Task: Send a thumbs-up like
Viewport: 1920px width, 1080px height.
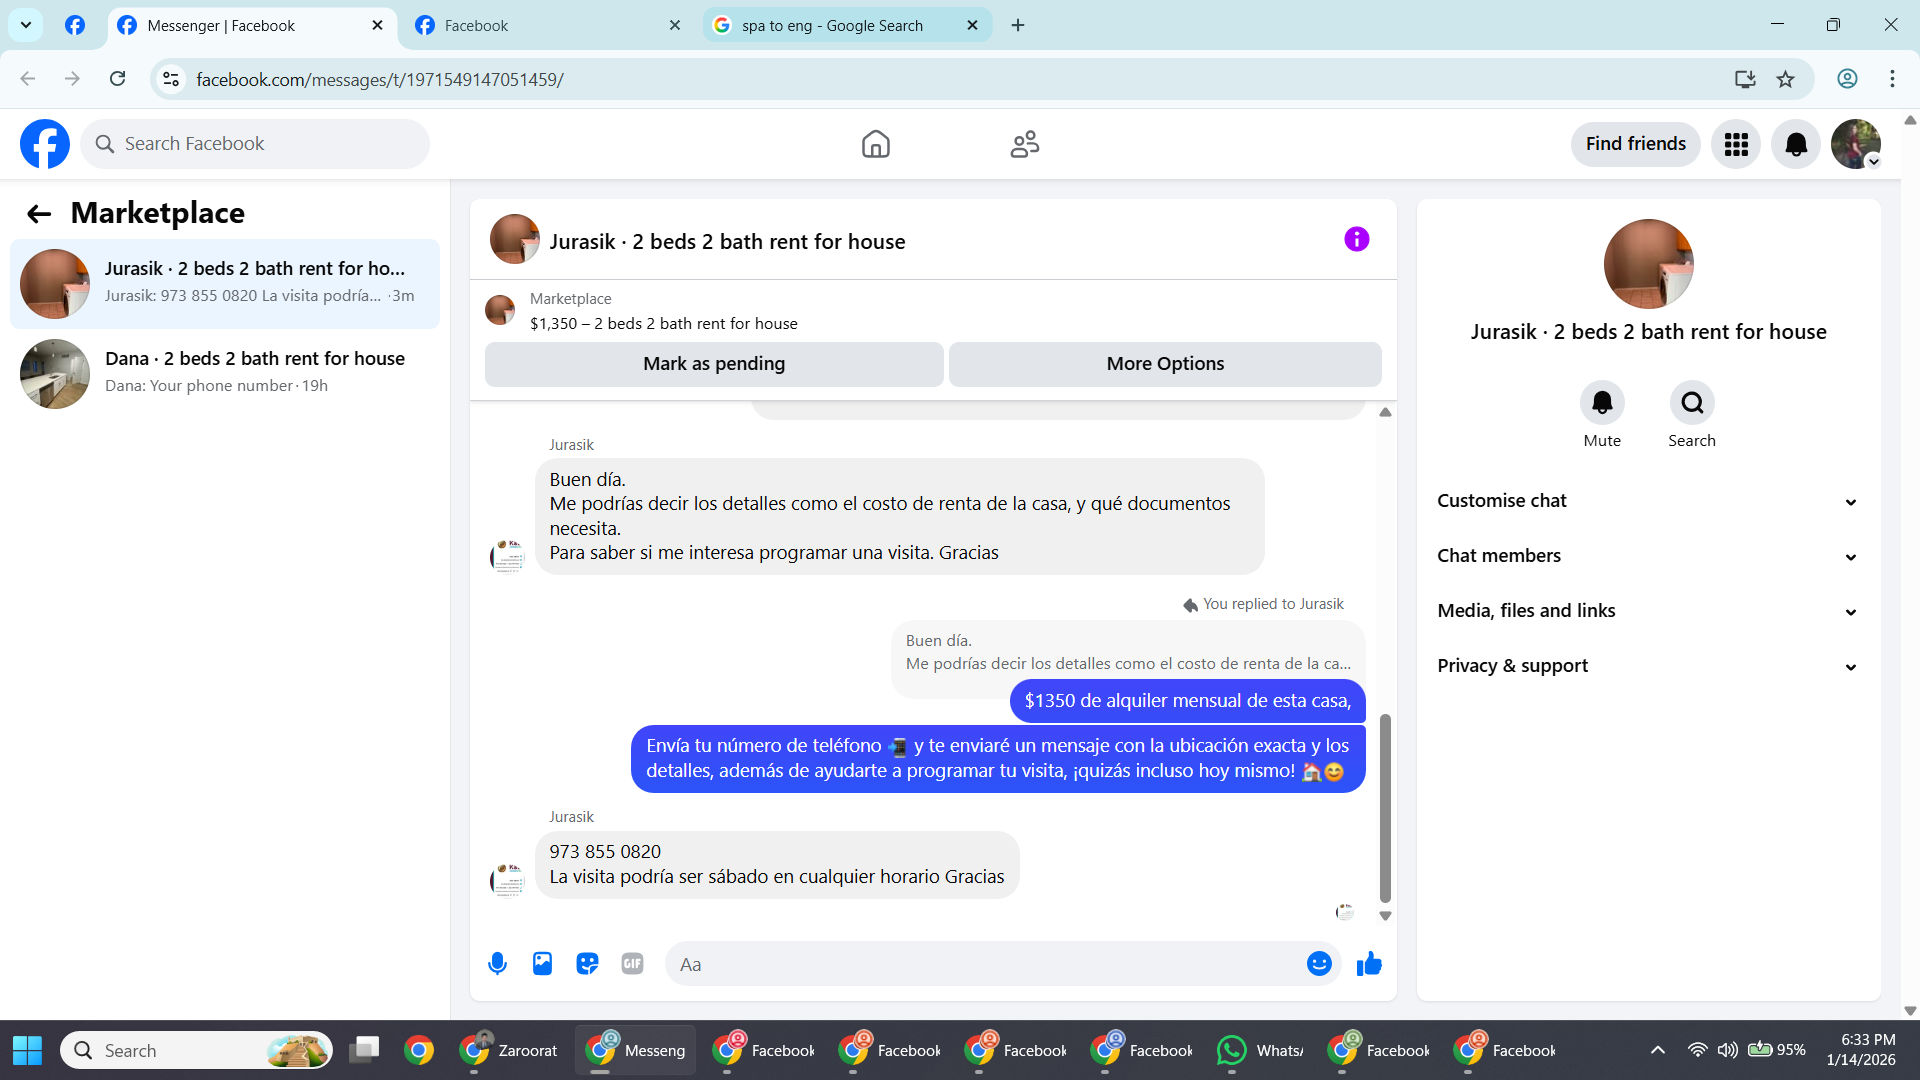Action: pos(1369,964)
